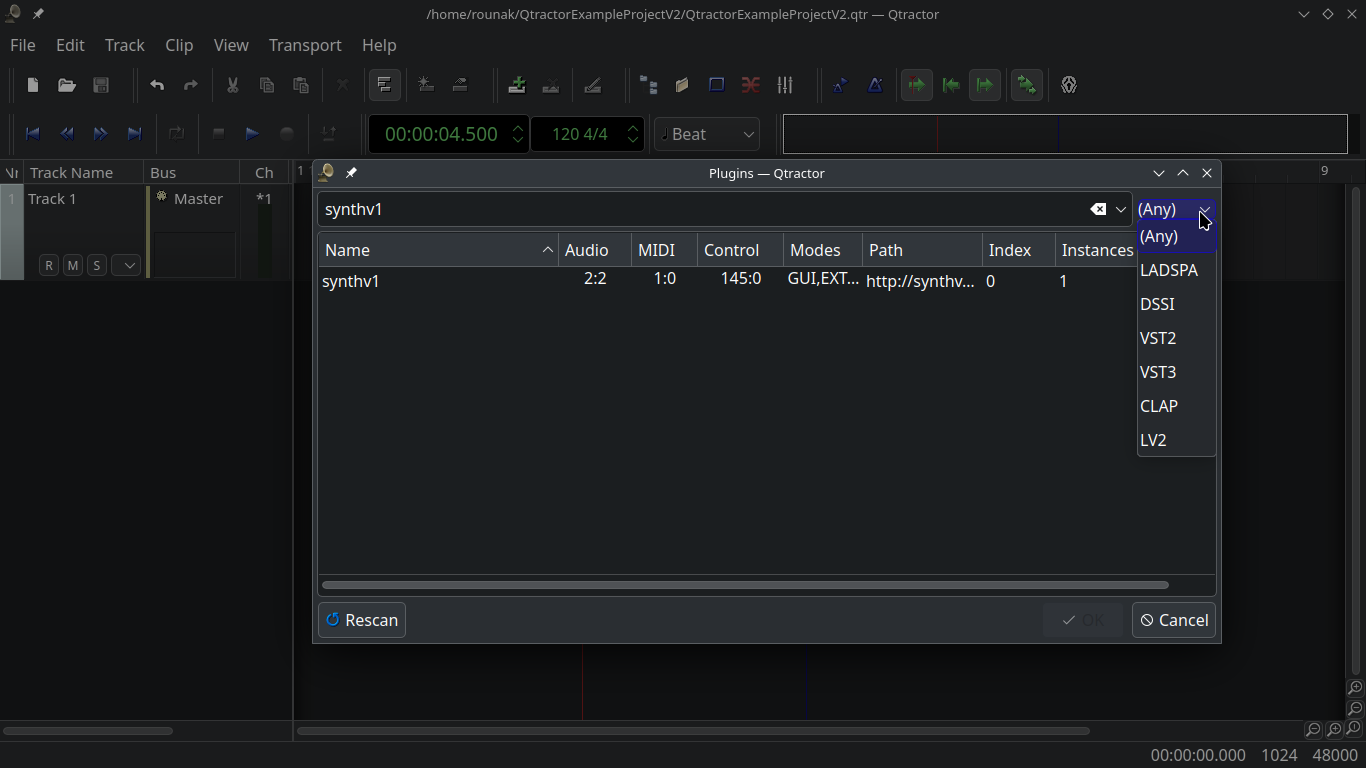Sort plugins by Audio column

coord(595,250)
